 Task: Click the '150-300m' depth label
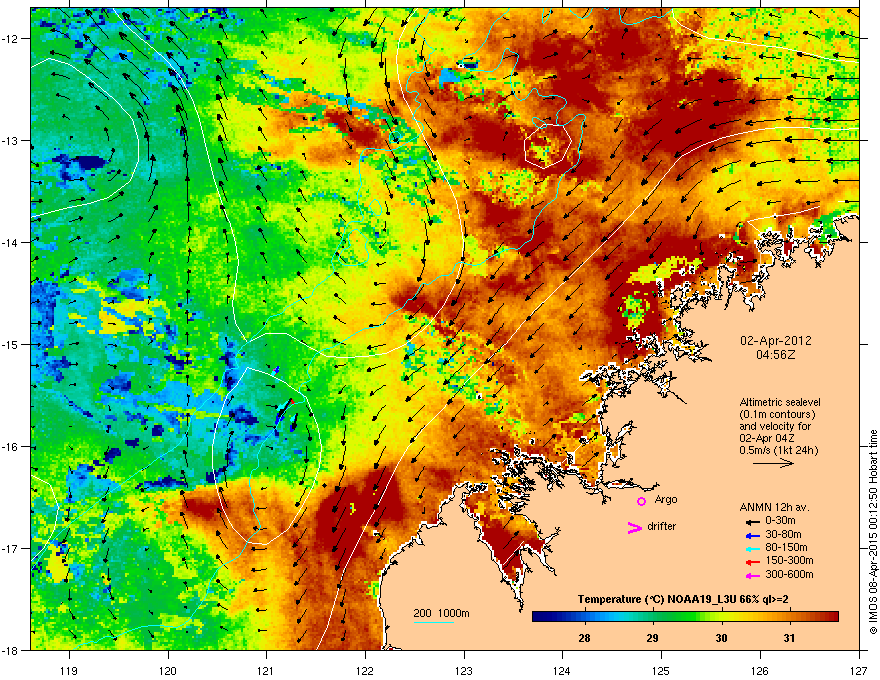coord(789,560)
